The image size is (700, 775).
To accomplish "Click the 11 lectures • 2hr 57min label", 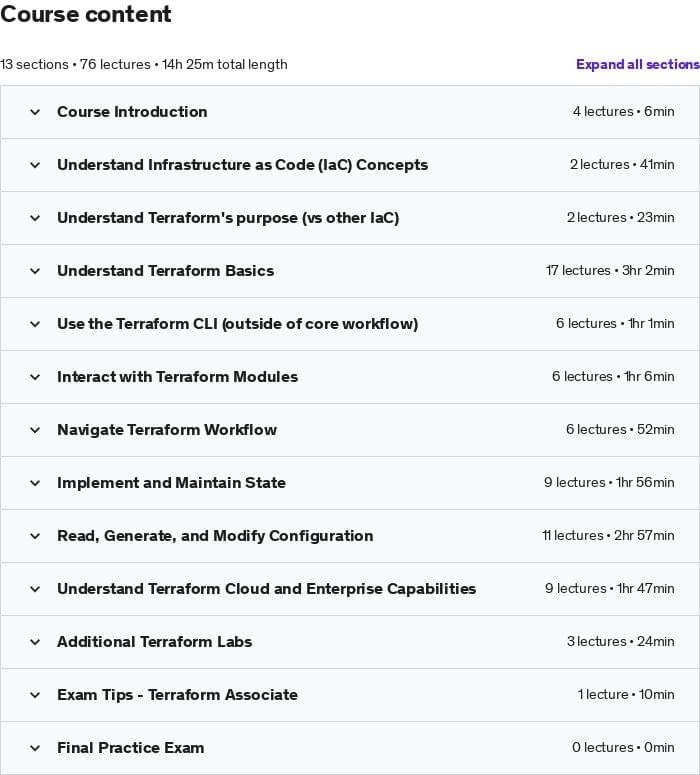I will [608, 536].
